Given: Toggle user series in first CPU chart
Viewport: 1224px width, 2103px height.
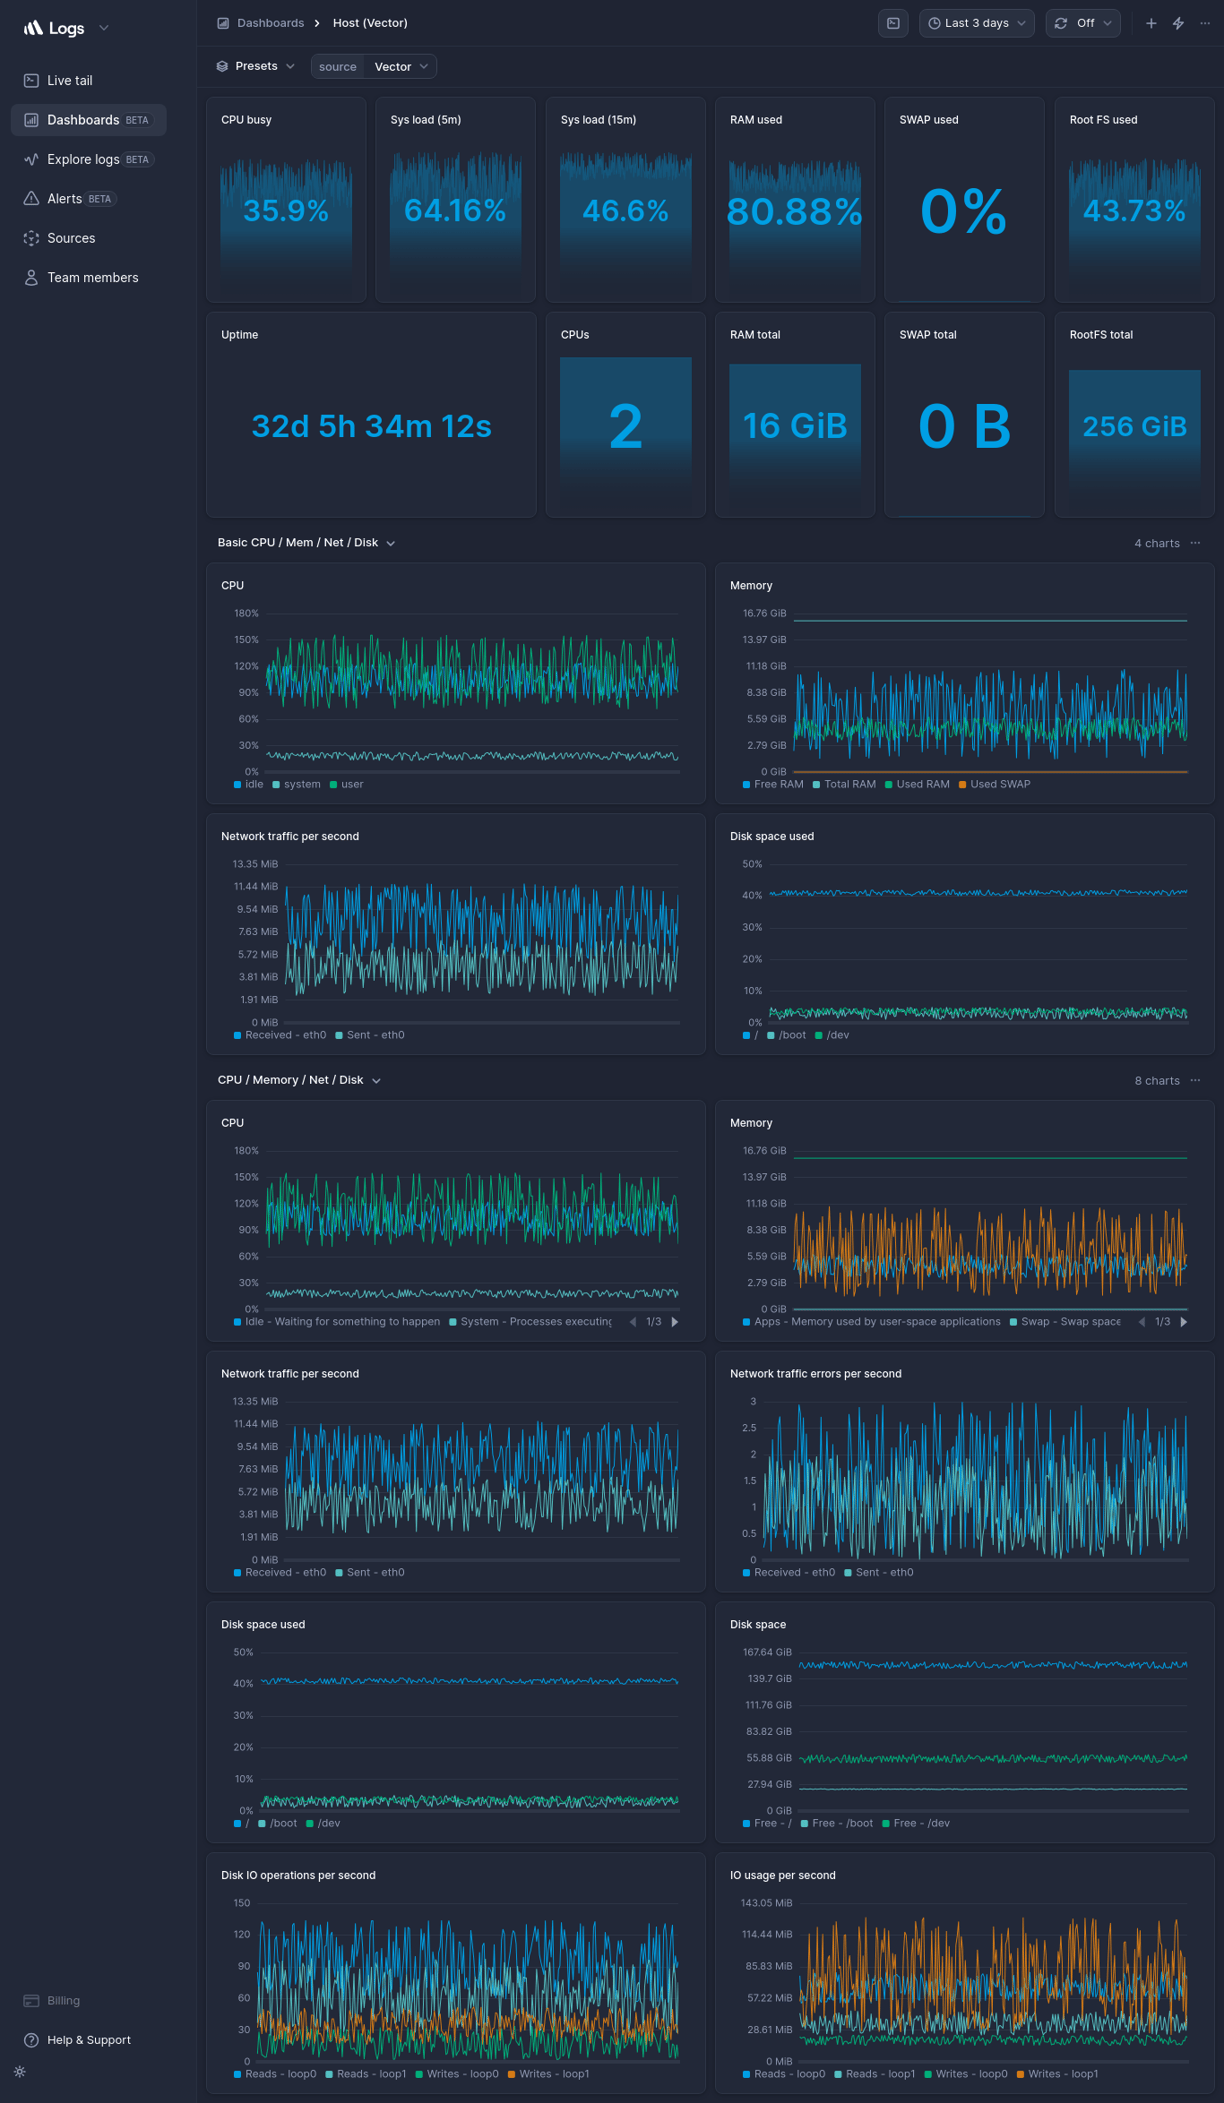Looking at the screenshot, I should point(346,784).
